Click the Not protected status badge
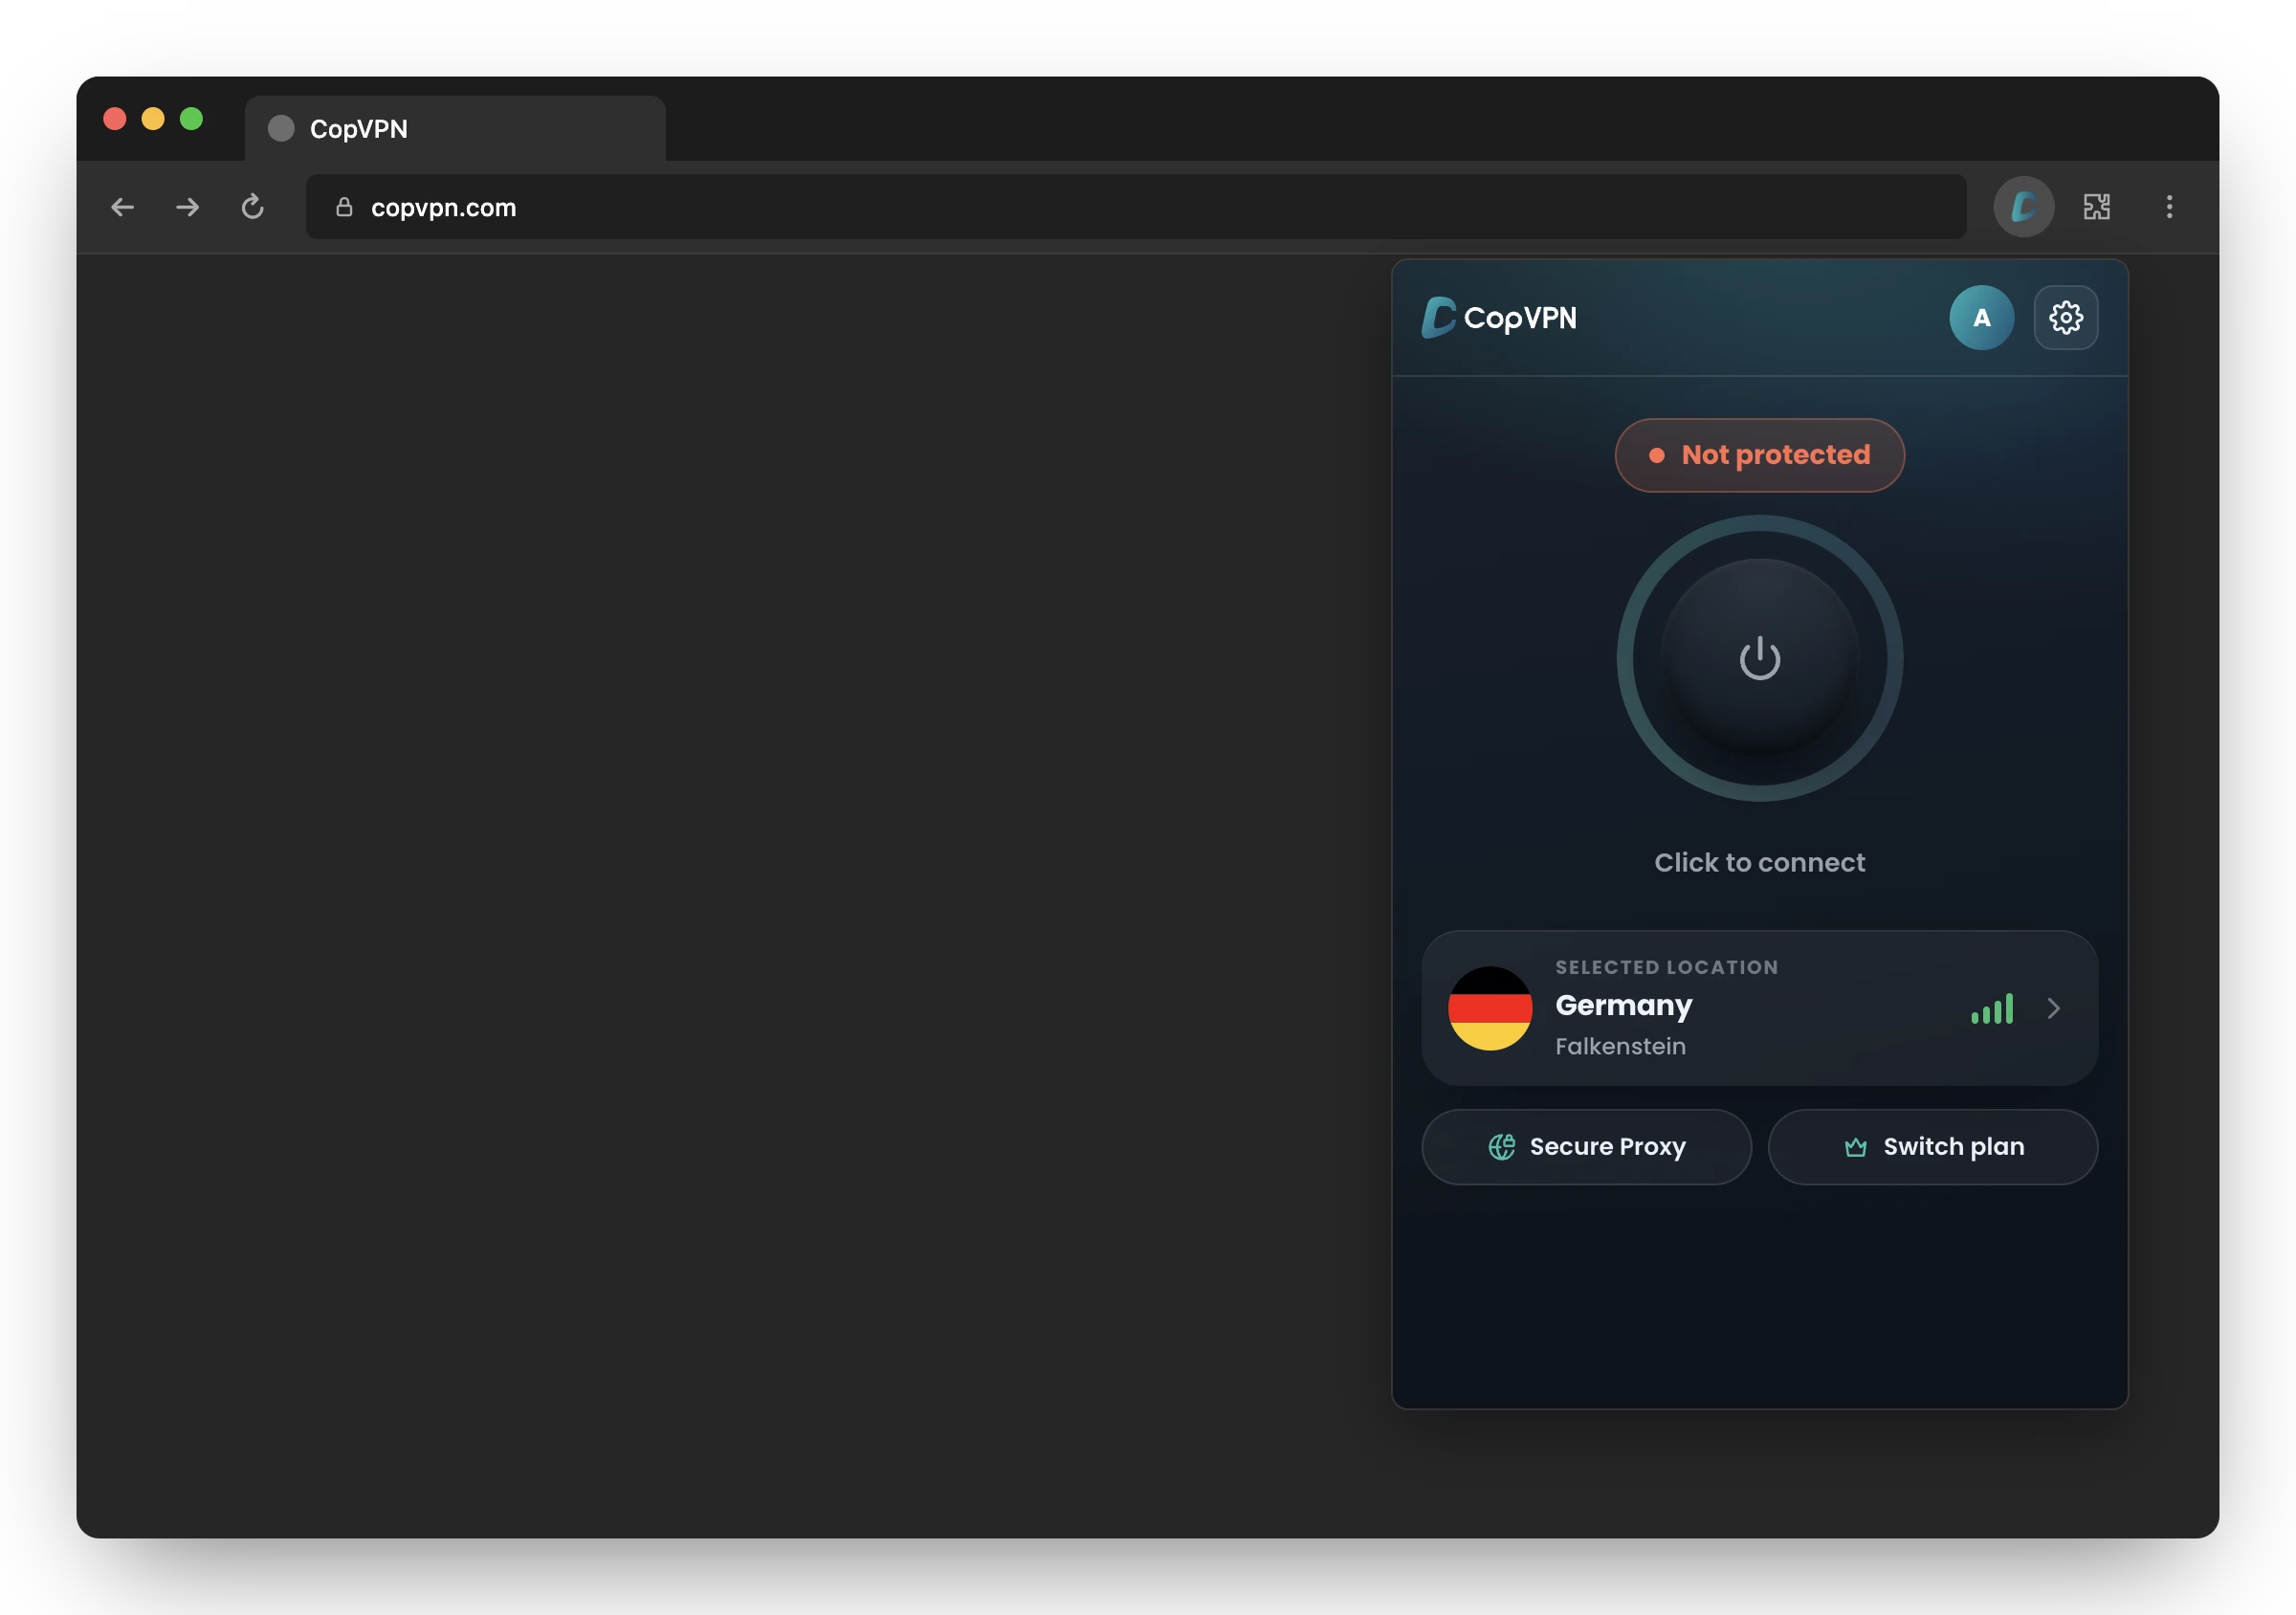 pos(1759,455)
